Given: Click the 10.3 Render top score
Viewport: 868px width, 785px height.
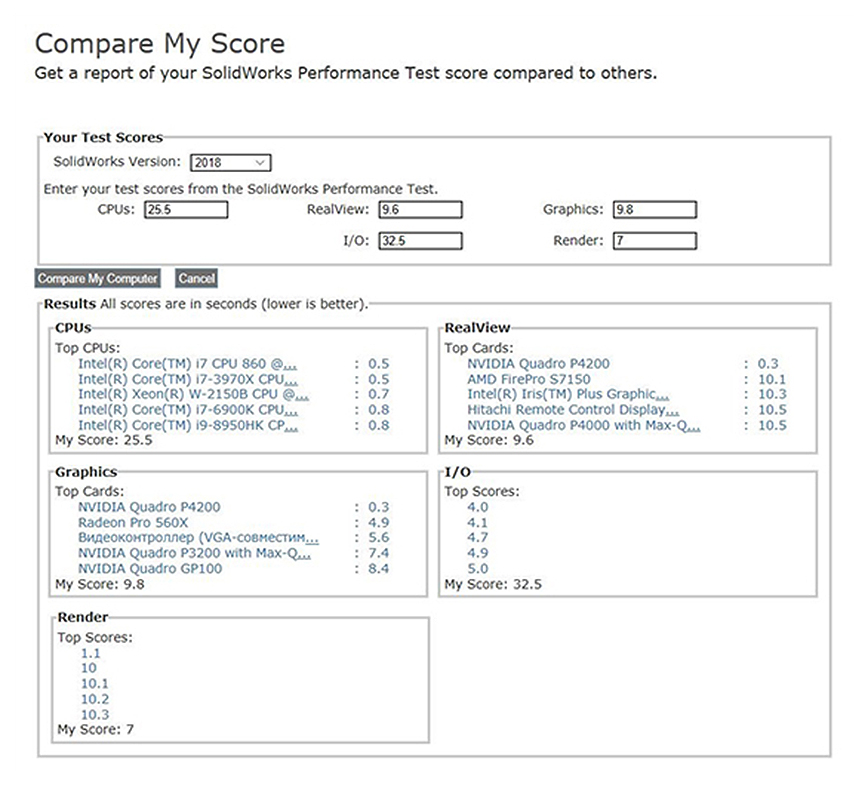Looking at the screenshot, I should coord(95,715).
